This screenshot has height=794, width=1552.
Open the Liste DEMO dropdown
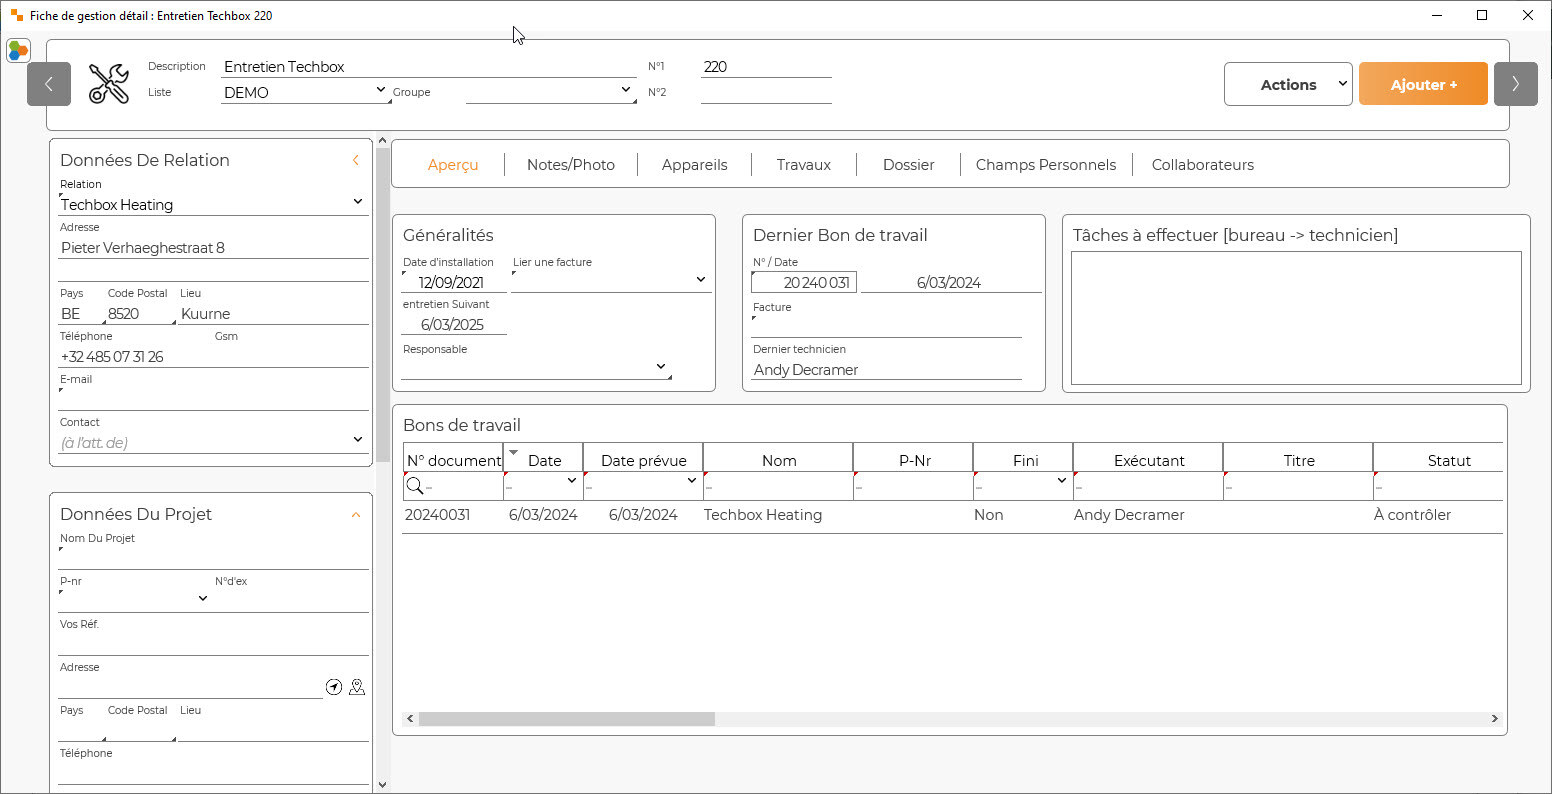coord(381,90)
